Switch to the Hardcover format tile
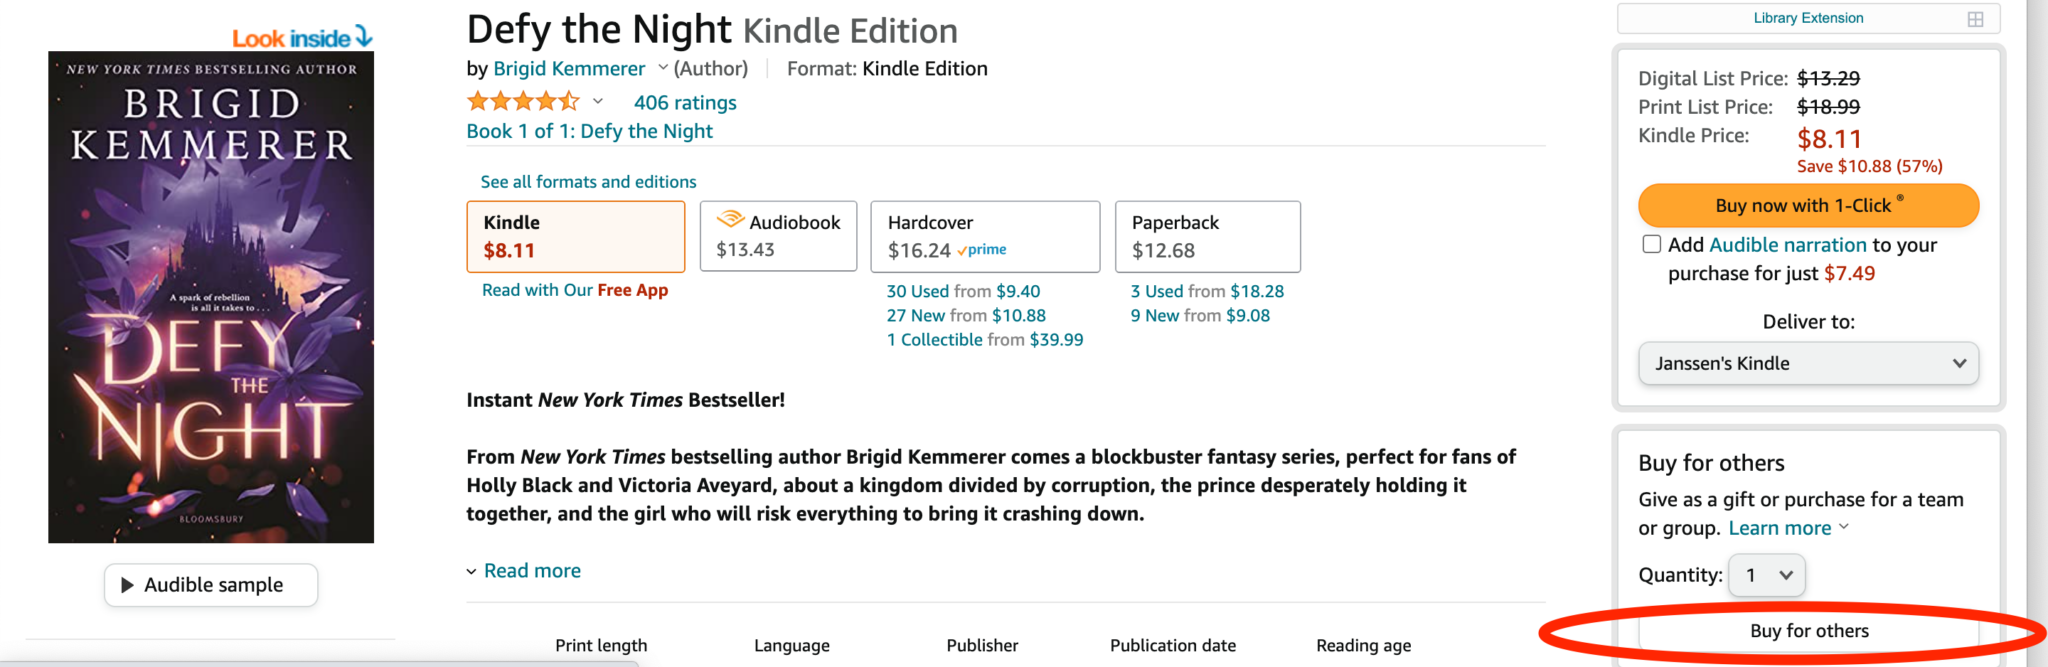This screenshot has height=667, width=2048. pos(985,236)
